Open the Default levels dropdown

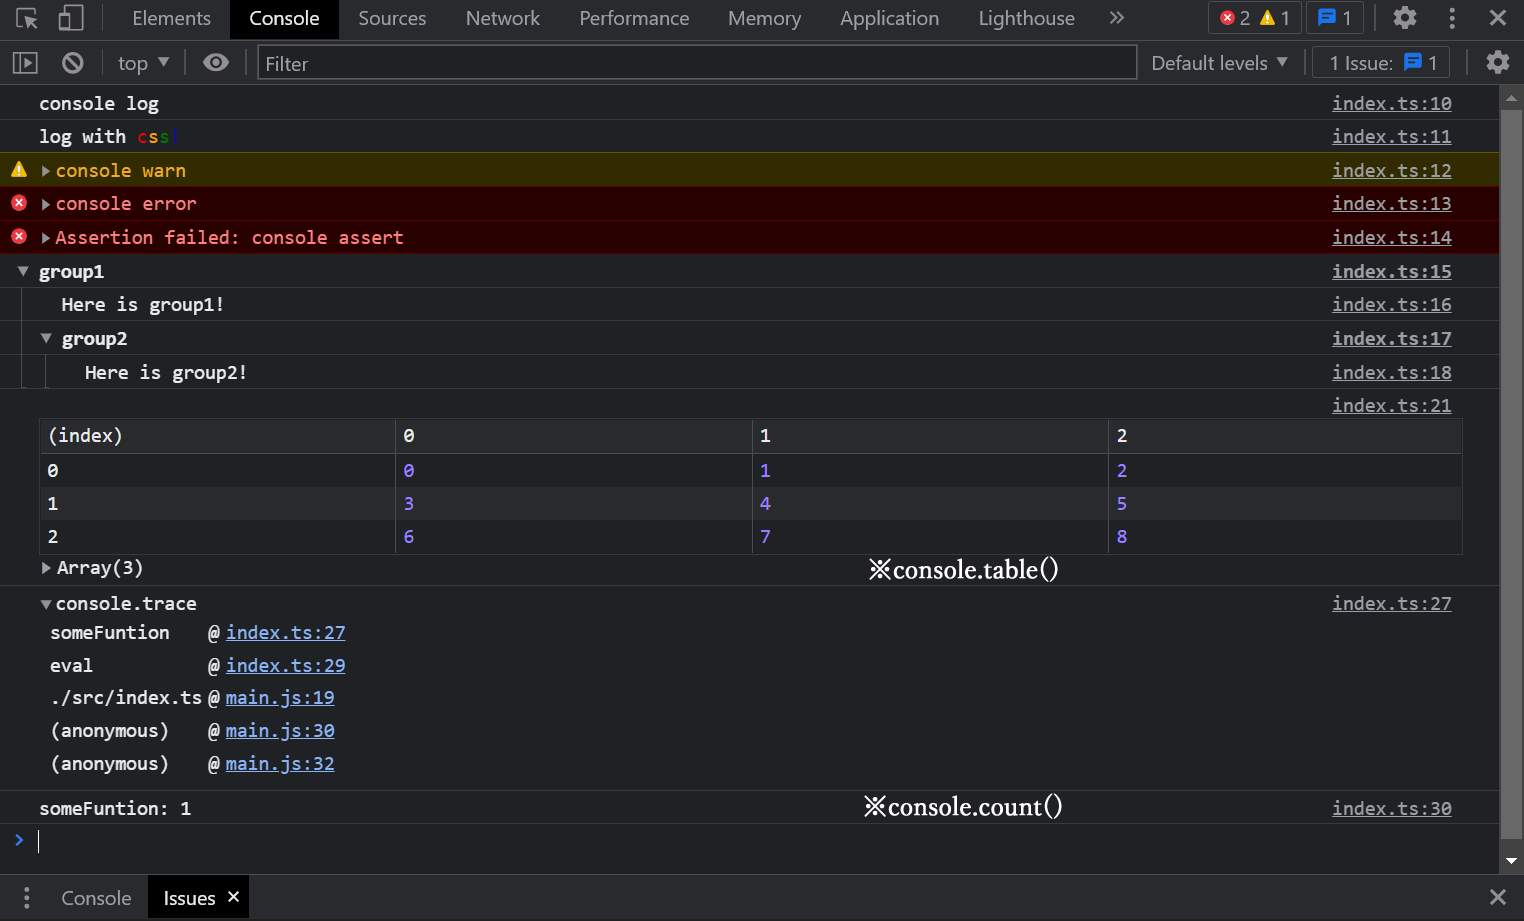(1219, 63)
